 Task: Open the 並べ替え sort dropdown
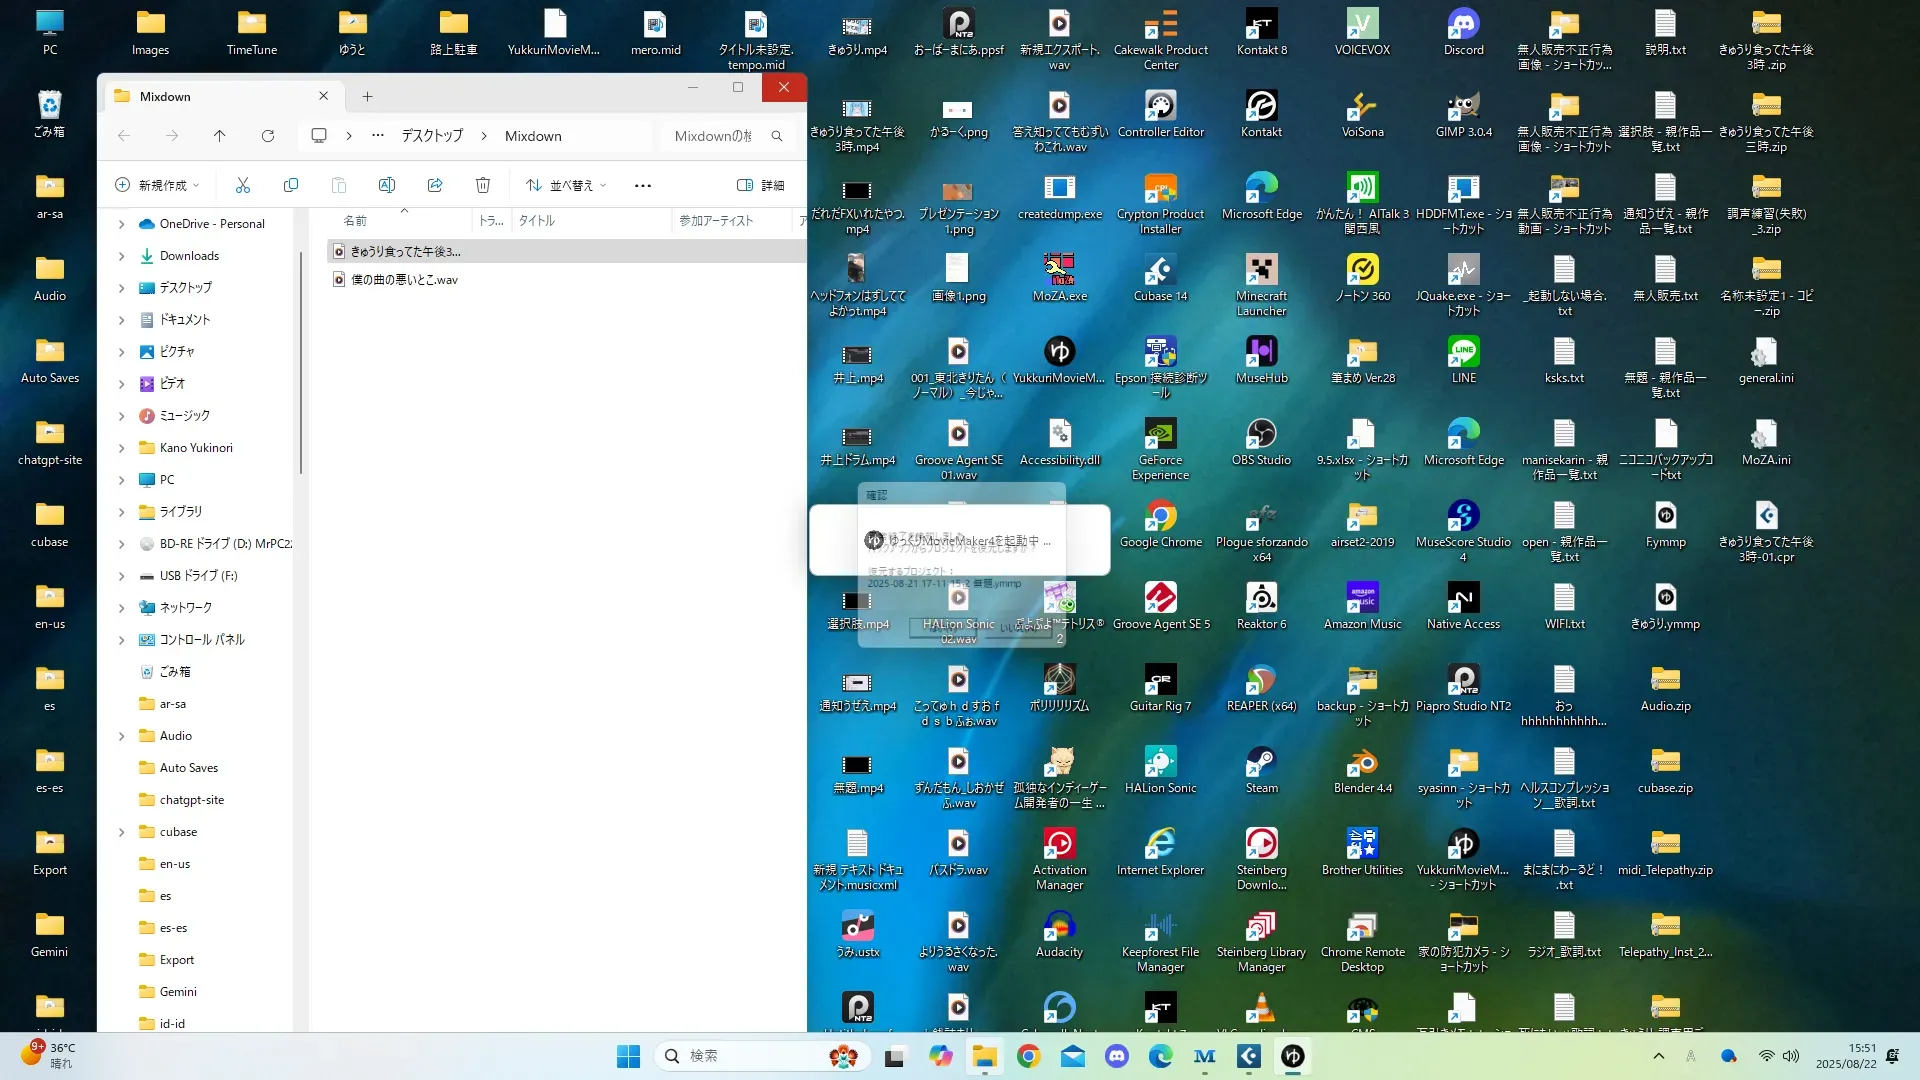[x=566, y=185]
